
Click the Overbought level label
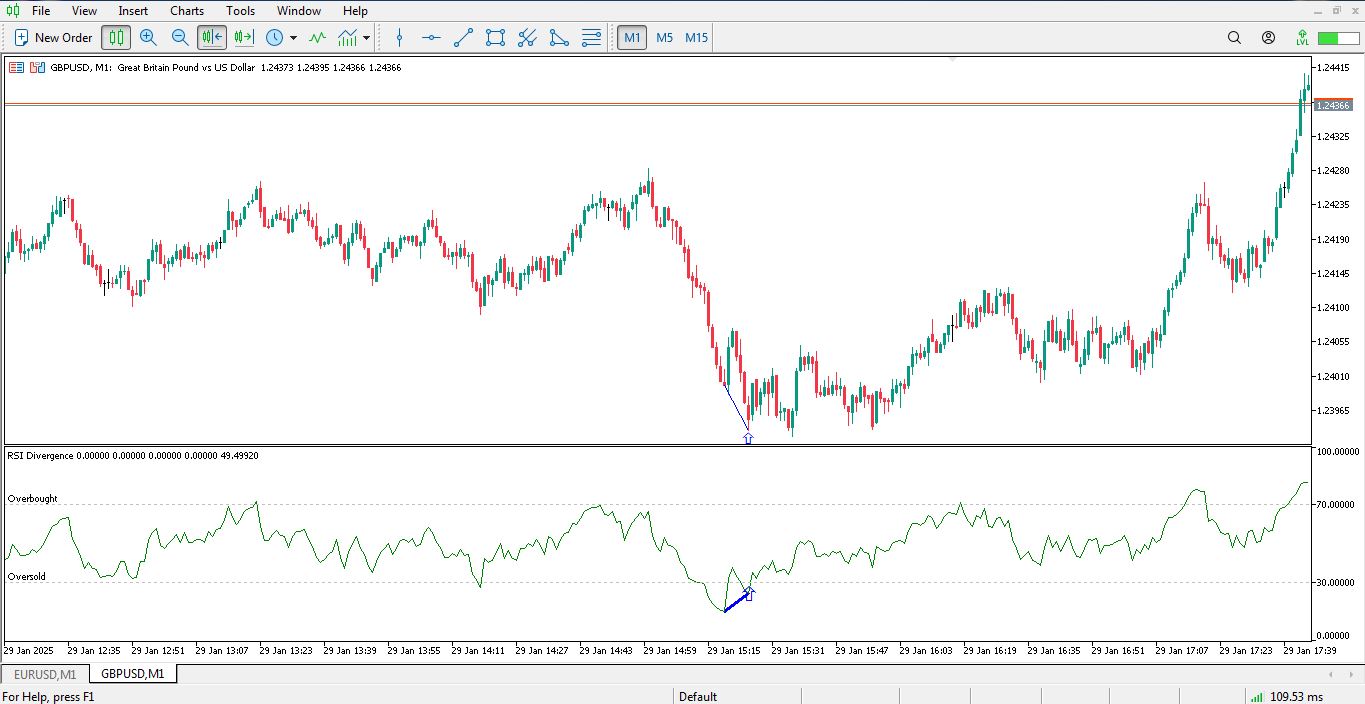[x=32, y=498]
